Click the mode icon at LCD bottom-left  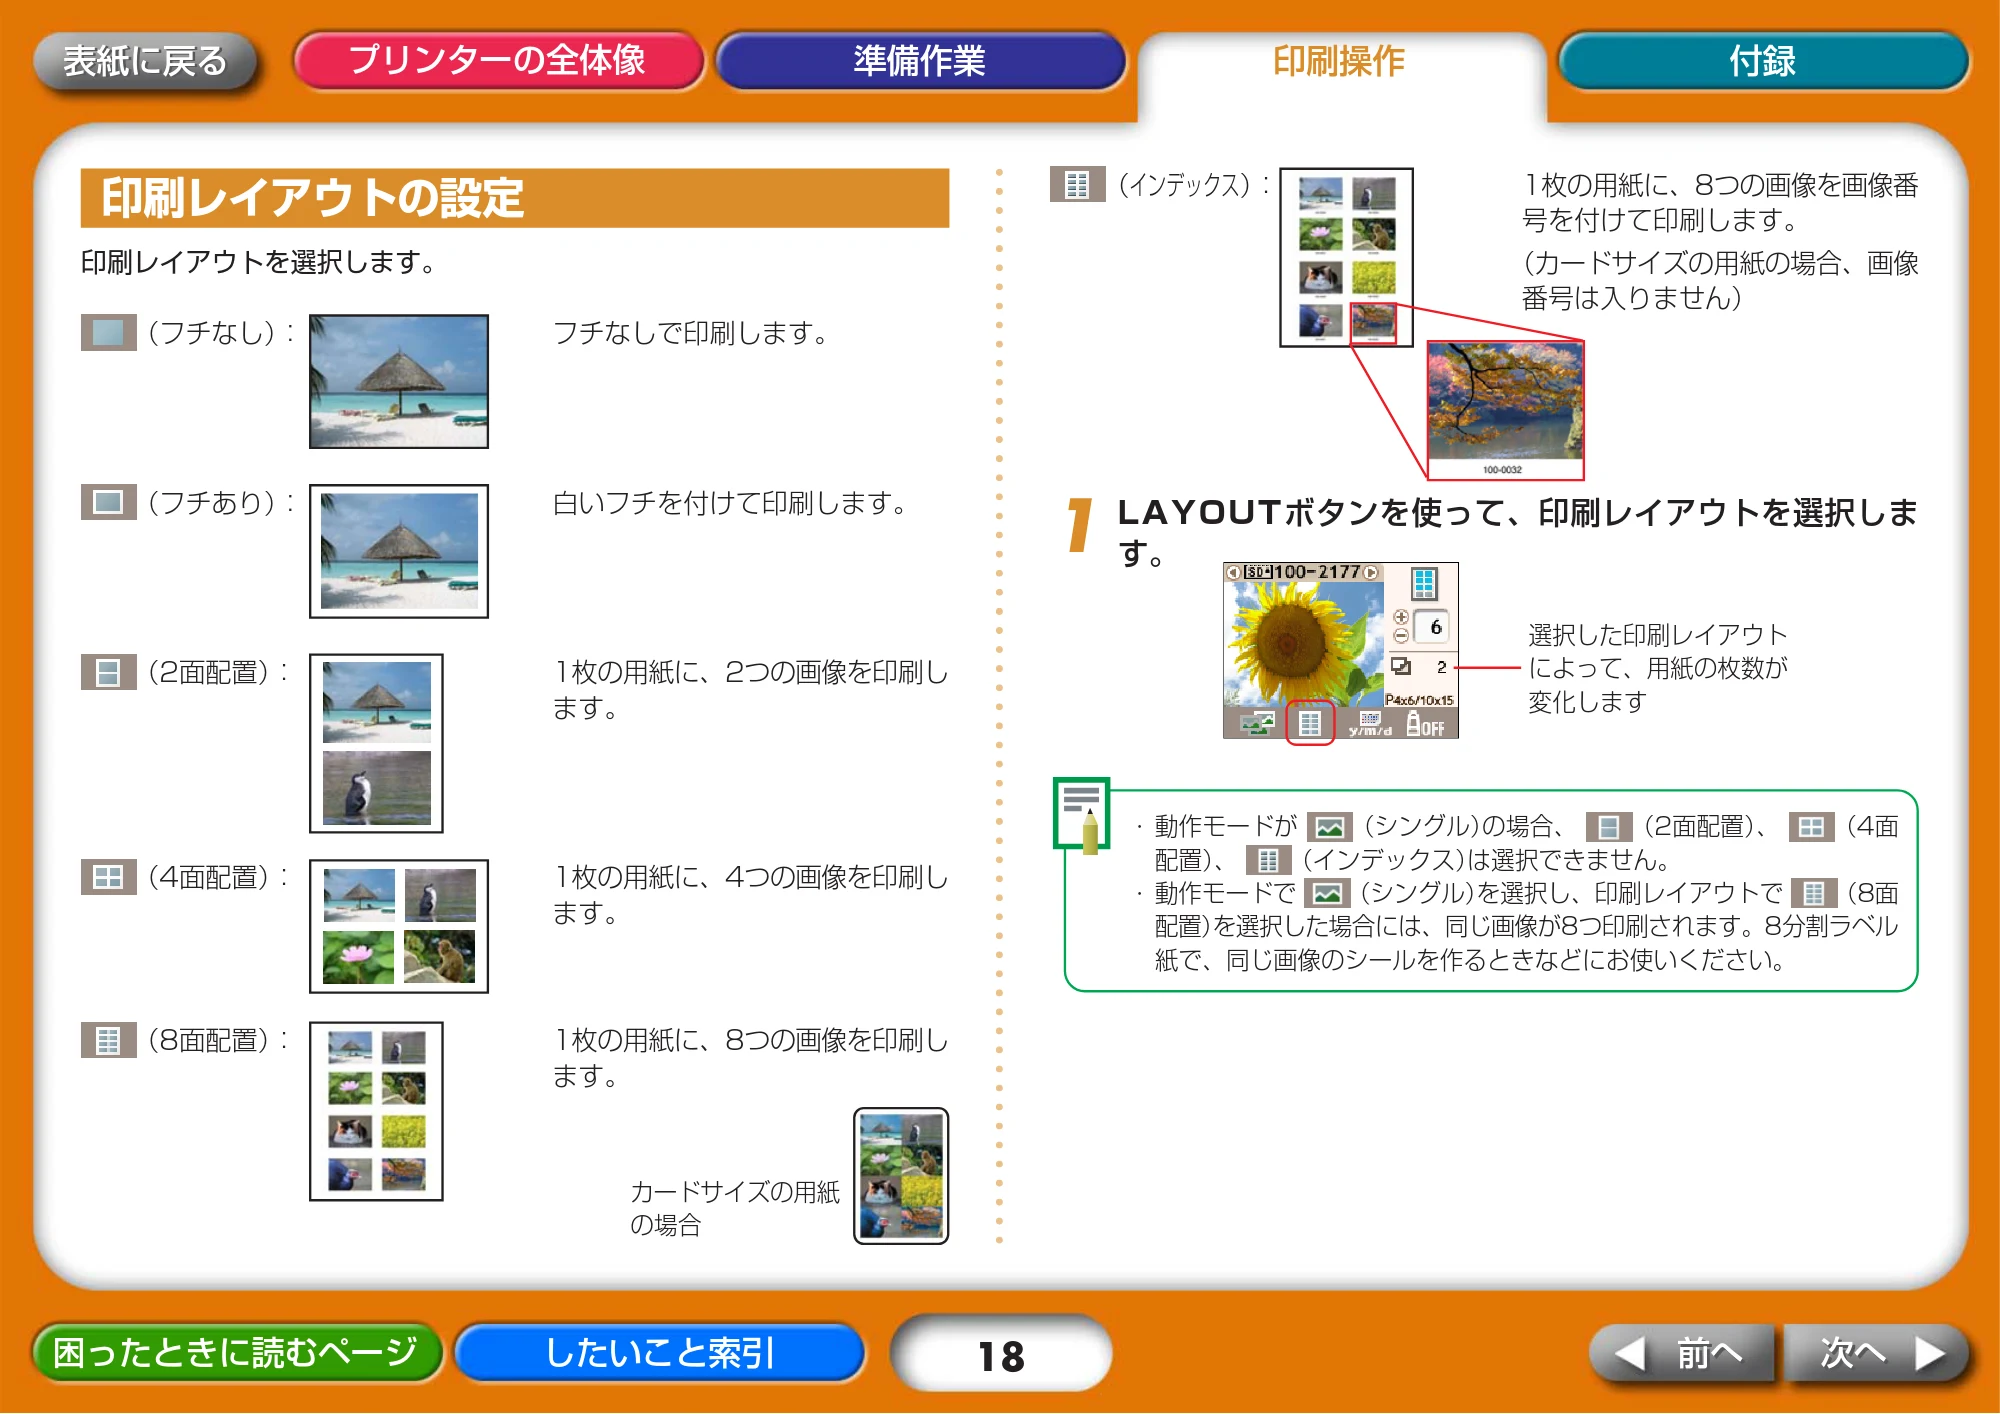(x=1258, y=722)
